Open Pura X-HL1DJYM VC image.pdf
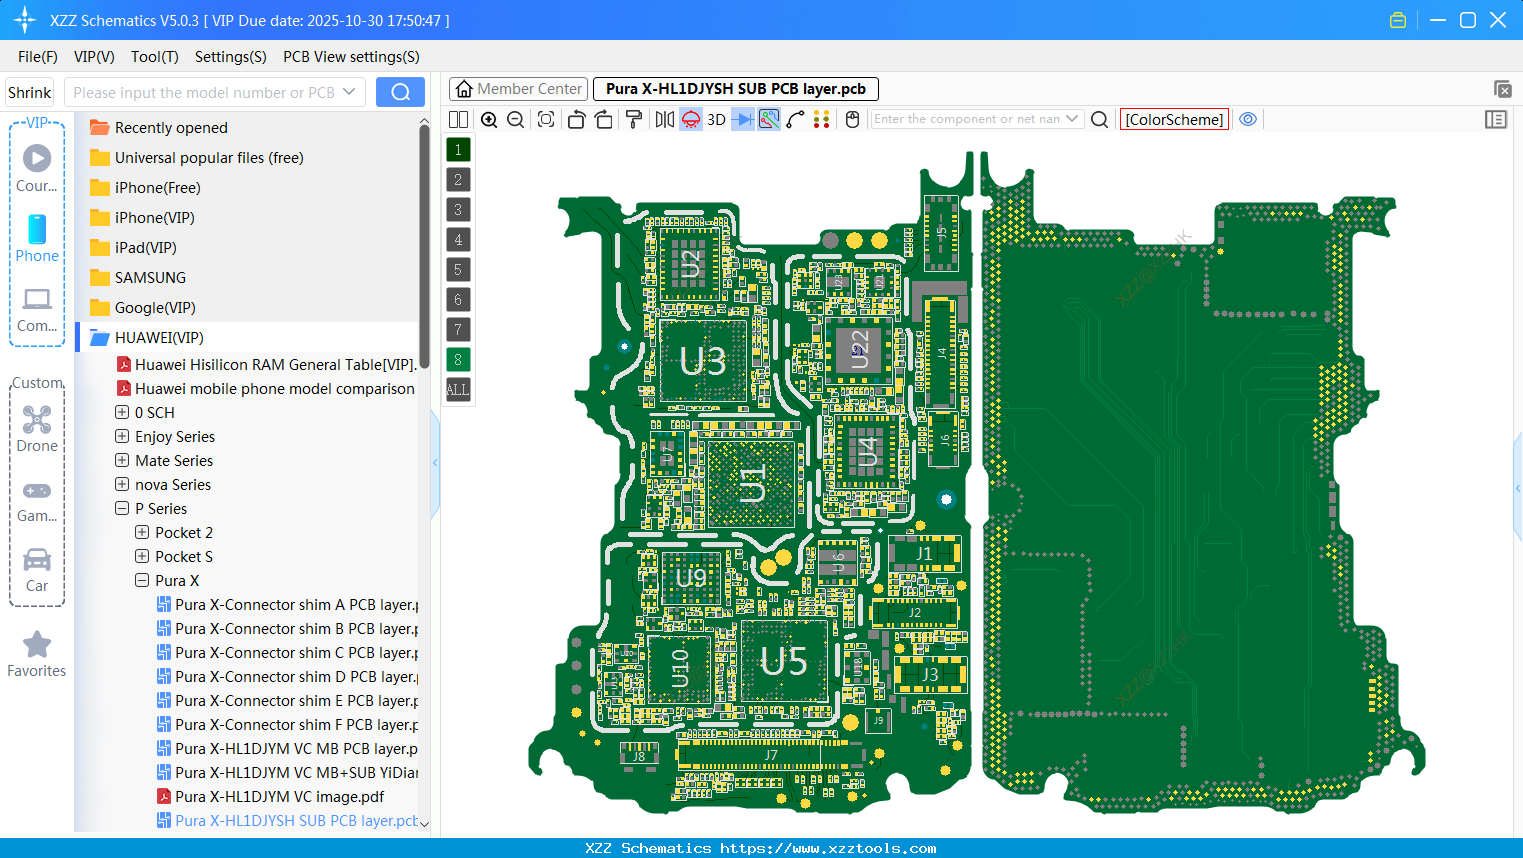1523x858 pixels. (280, 796)
